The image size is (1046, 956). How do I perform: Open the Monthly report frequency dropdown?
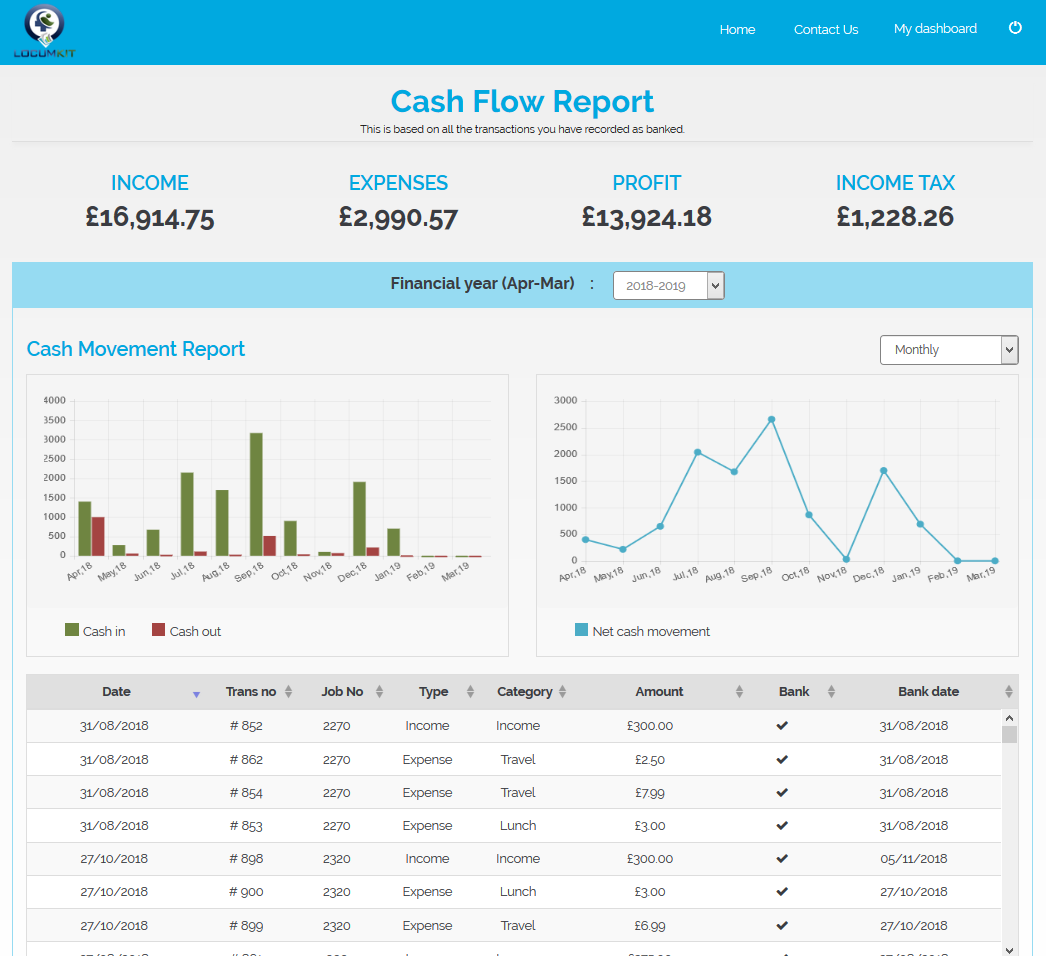click(x=948, y=349)
